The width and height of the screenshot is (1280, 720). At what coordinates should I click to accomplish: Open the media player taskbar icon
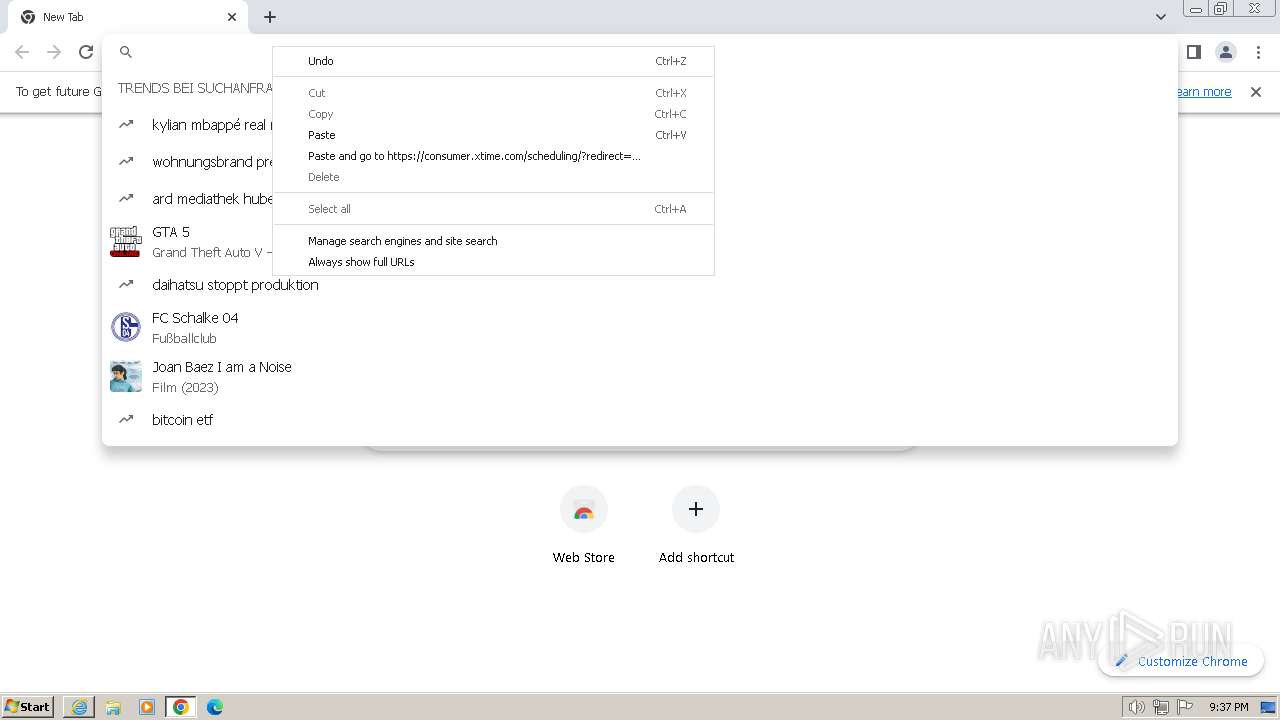pos(147,707)
